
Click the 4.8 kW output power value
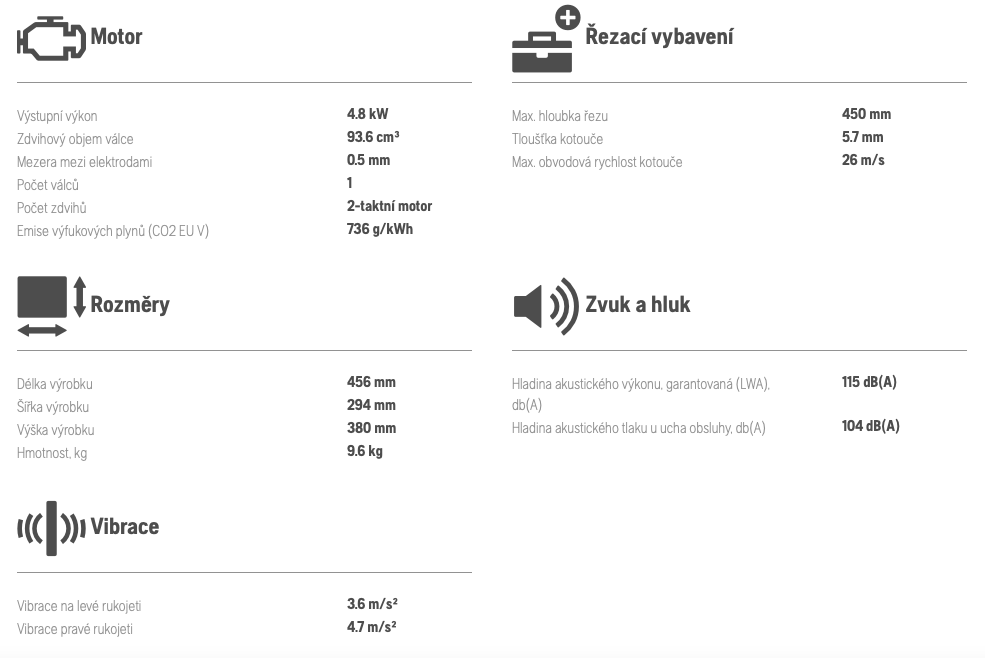(367, 114)
